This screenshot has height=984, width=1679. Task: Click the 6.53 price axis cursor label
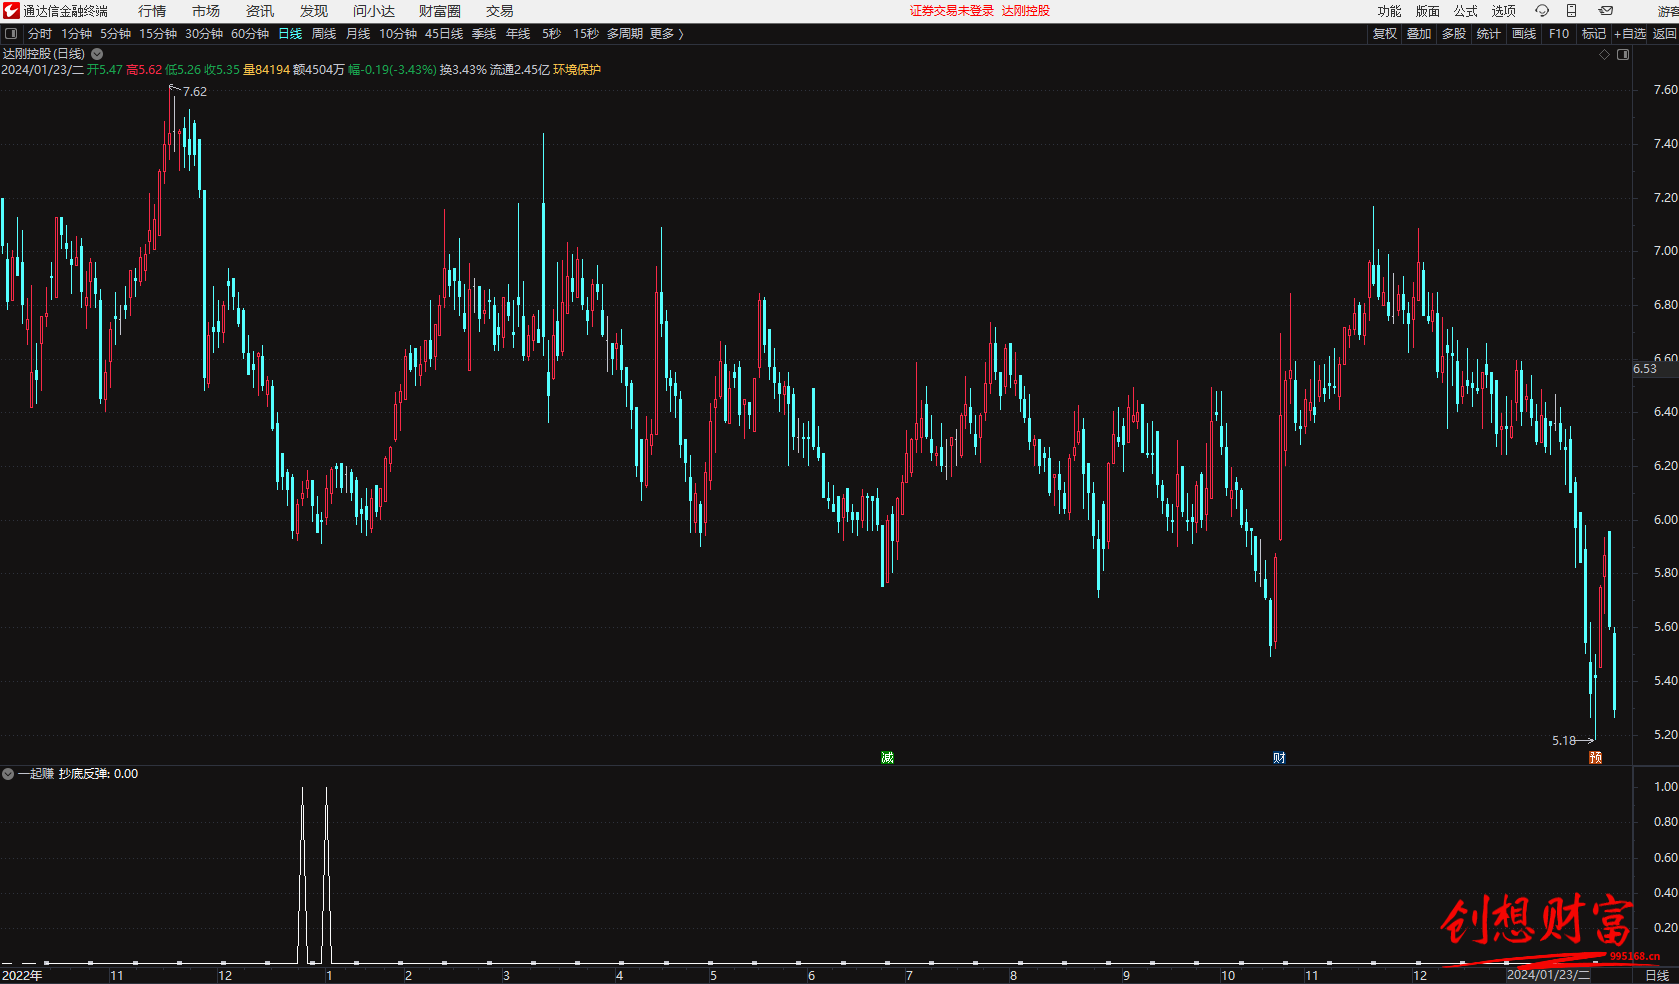pos(1645,369)
